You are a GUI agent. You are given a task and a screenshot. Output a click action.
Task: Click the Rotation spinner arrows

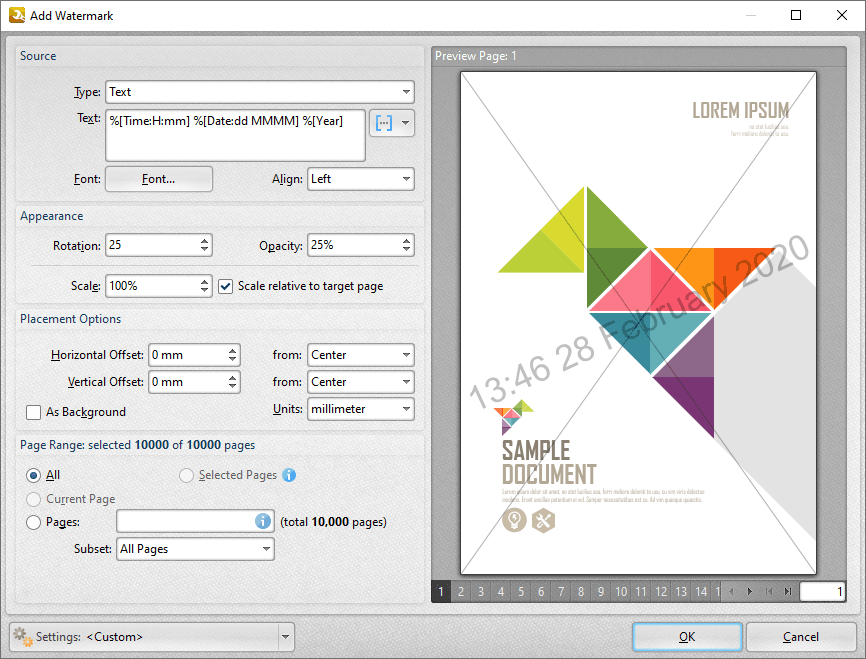(205, 245)
